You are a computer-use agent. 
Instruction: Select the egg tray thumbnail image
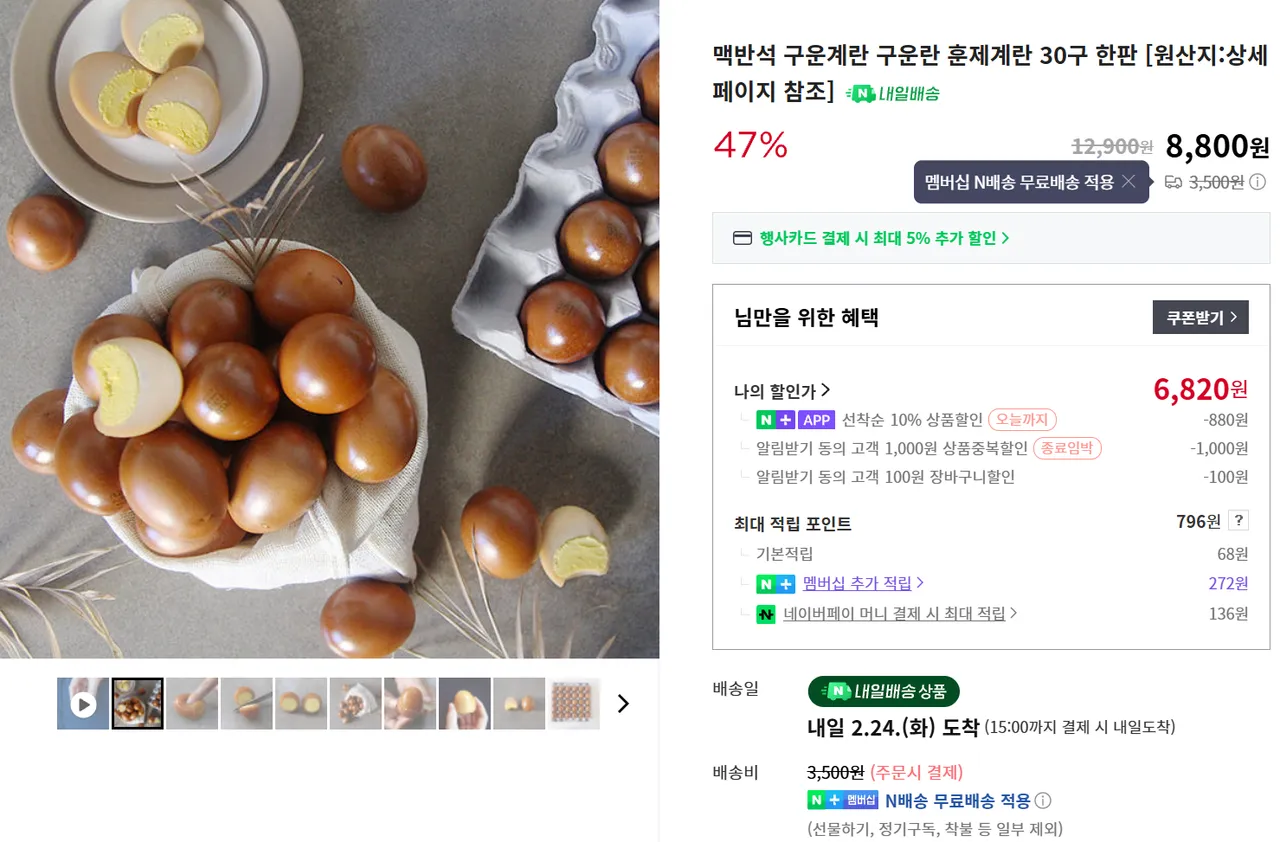[x=574, y=704]
